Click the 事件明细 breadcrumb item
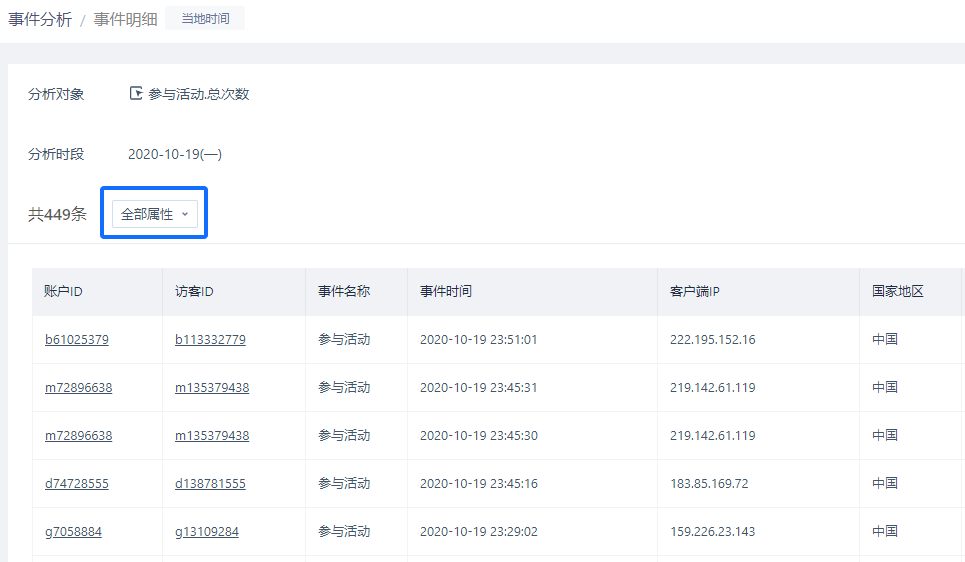This screenshot has width=965, height=562. [125, 19]
